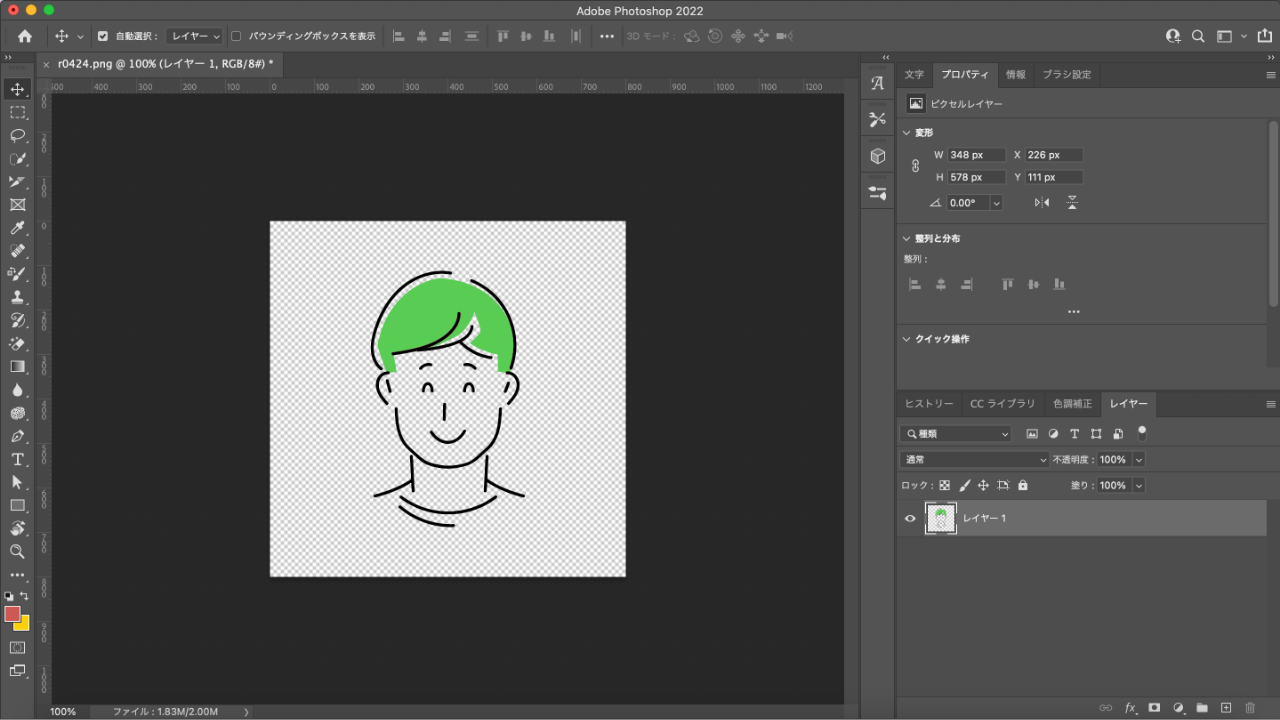Toggle width-height link chain icon
1280x720 pixels.
tap(915, 166)
